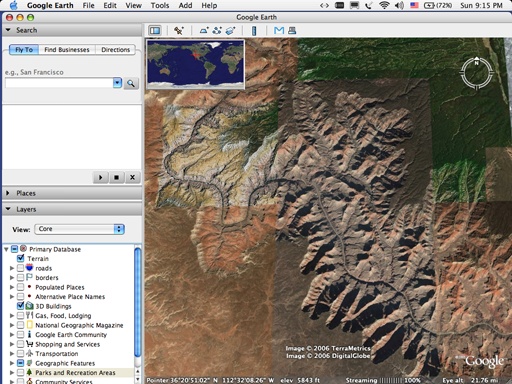
Task: Click the Layers panel vertical scrollbar
Action: pyautogui.click(x=138, y=303)
